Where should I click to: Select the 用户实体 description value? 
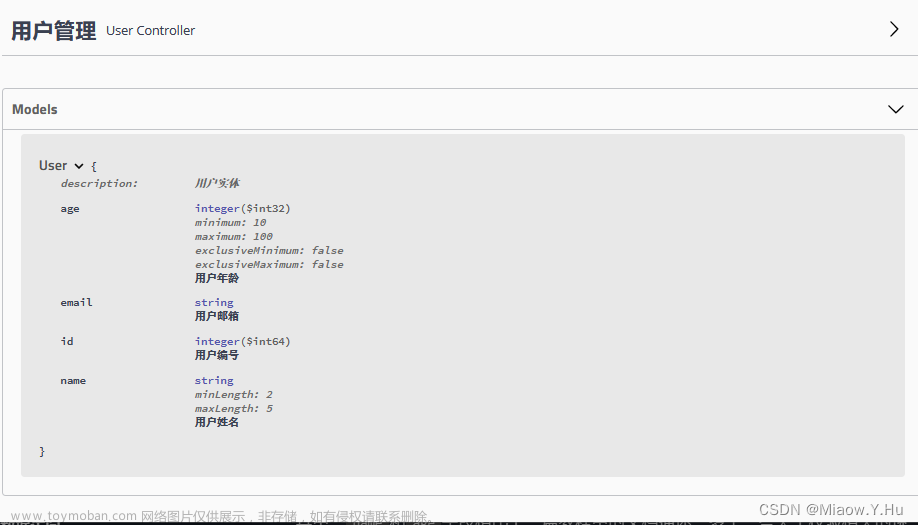(217, 183)
